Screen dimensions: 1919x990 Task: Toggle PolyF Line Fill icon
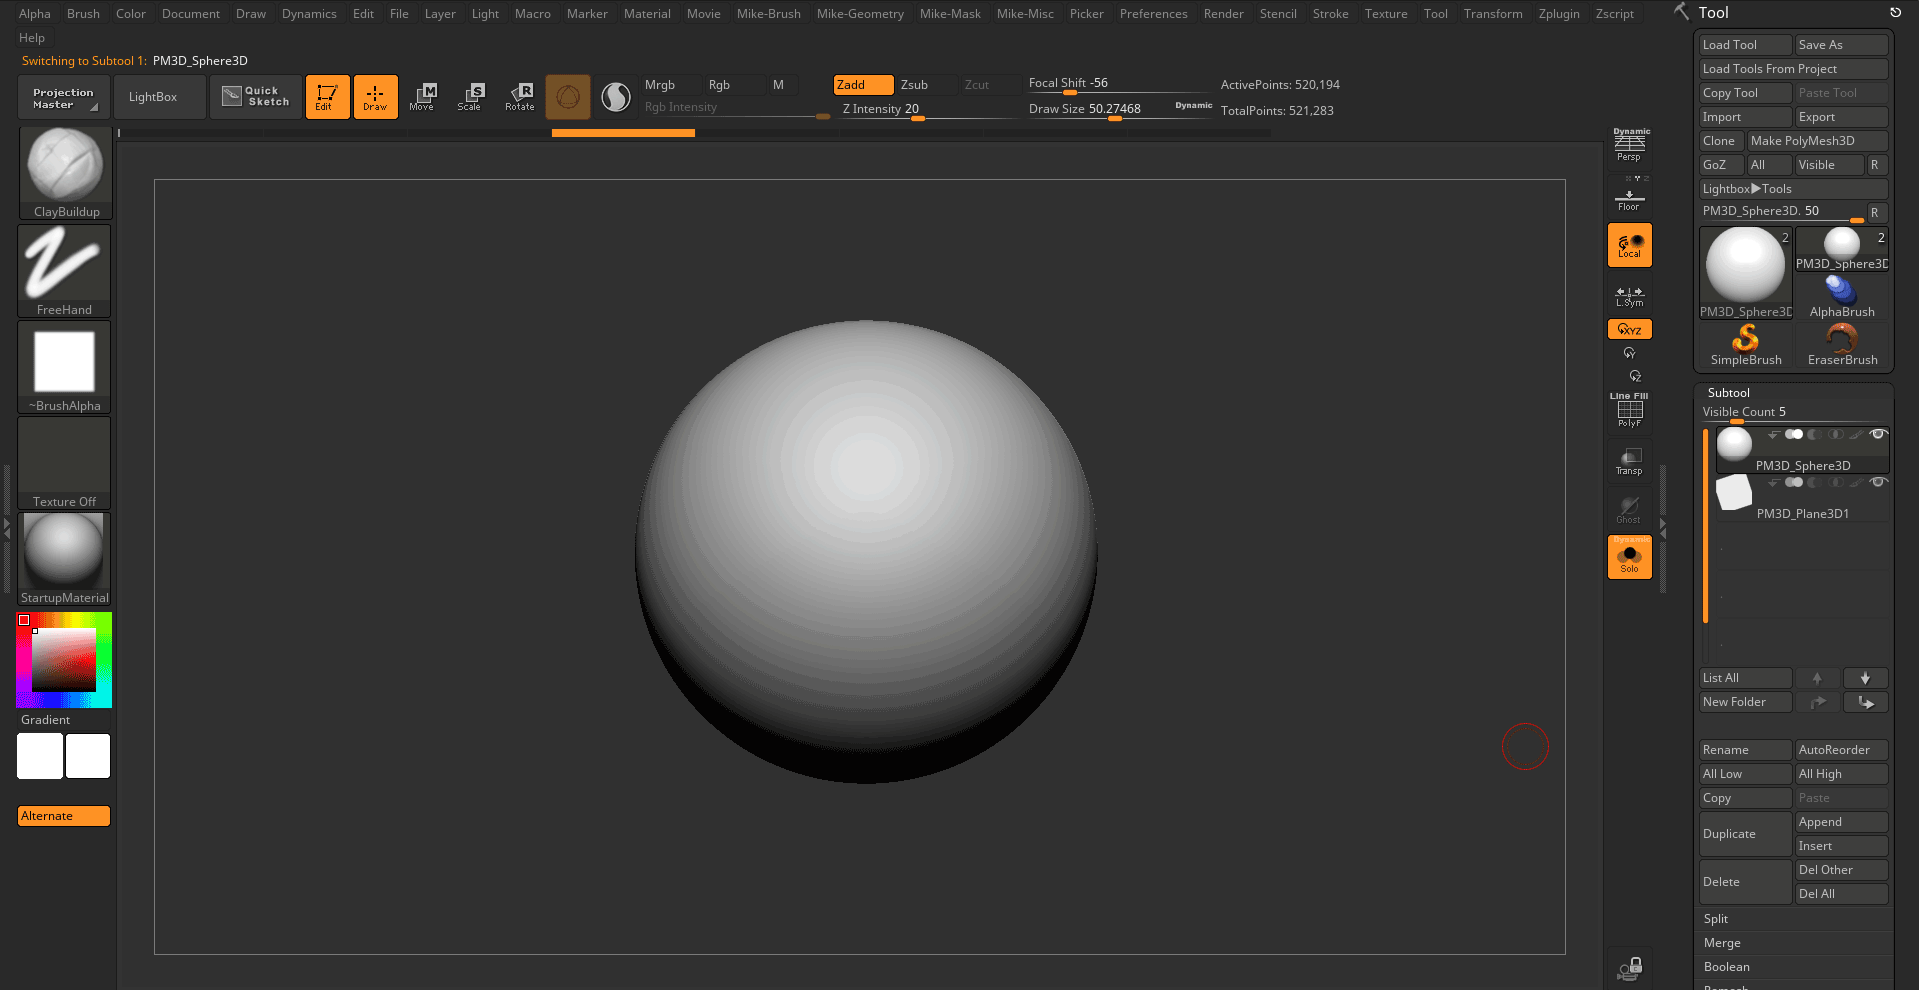1629,411
